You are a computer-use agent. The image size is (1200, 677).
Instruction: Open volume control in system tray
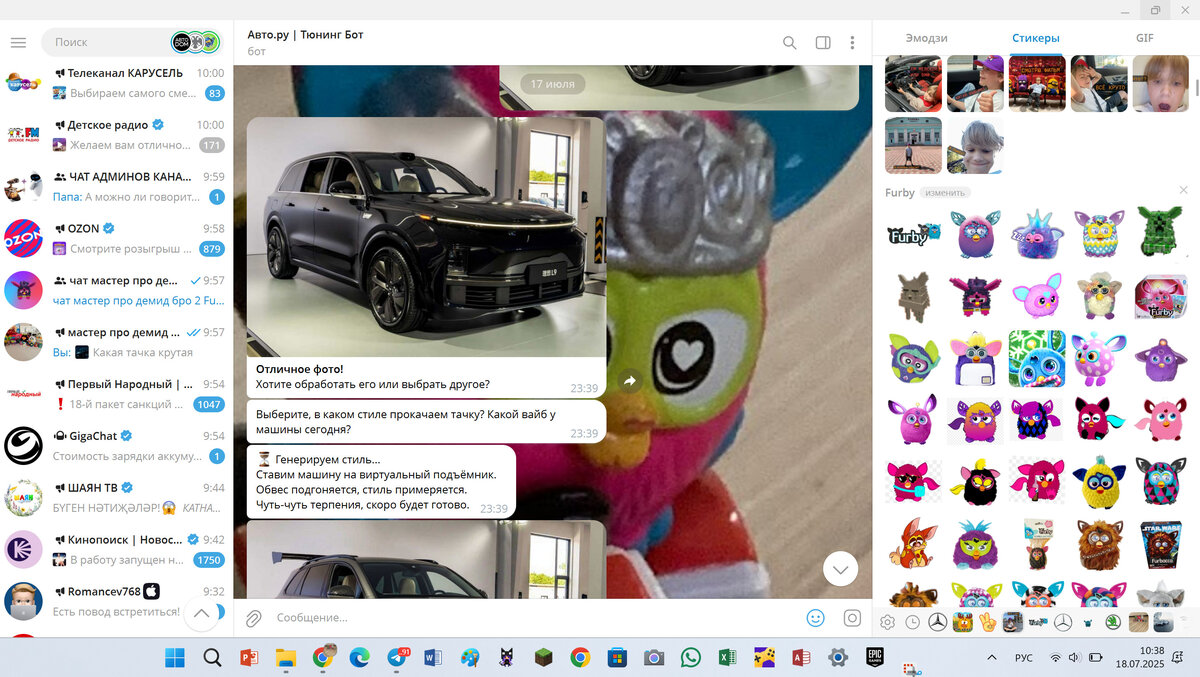[1073, 657]
